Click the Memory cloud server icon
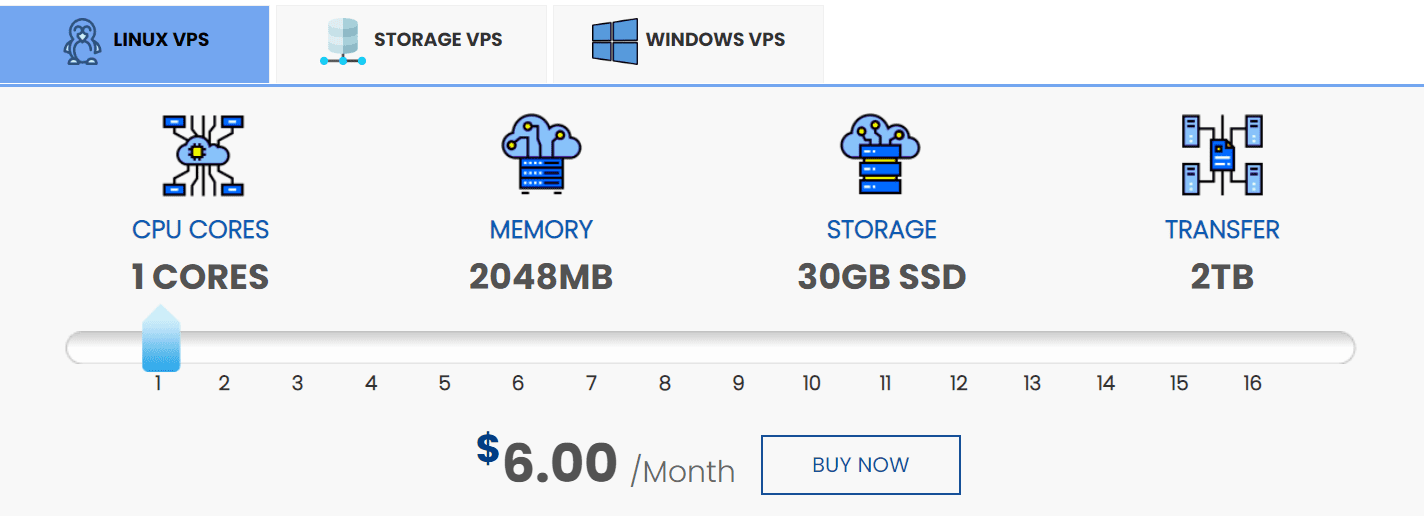This screenshot has height=516, width=1424. coord(541,154)
